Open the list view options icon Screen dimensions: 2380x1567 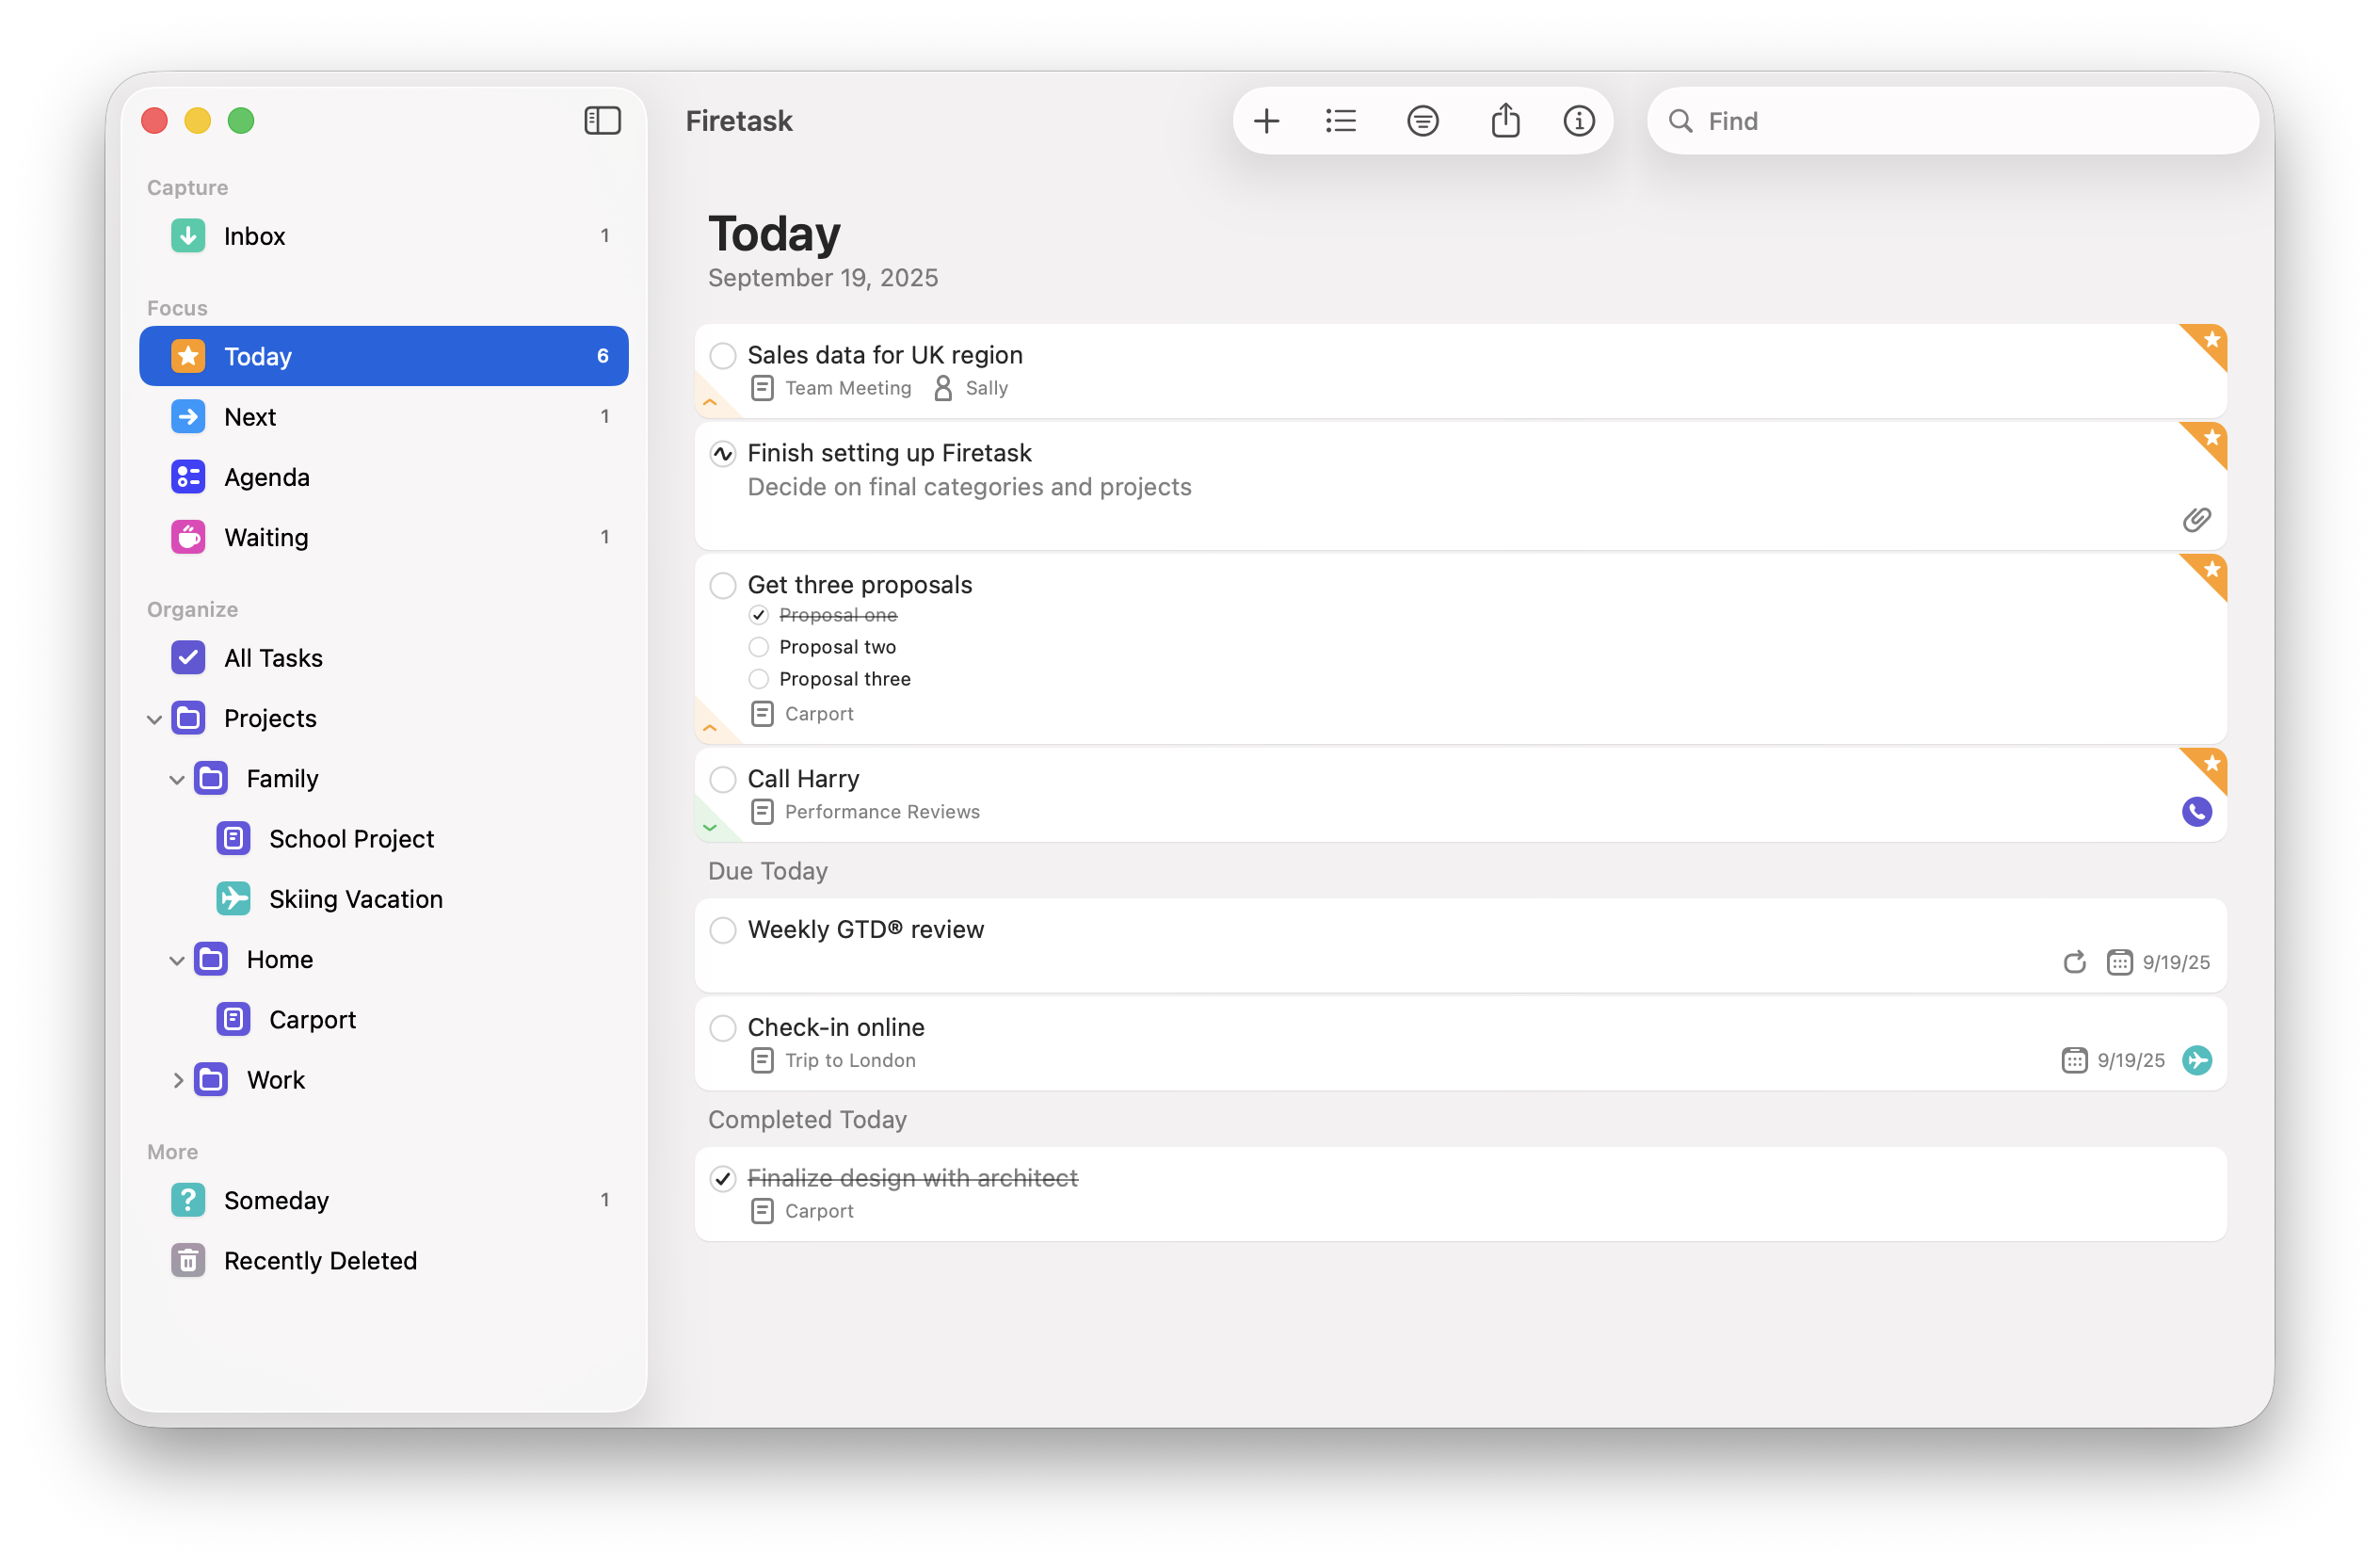1341,121
